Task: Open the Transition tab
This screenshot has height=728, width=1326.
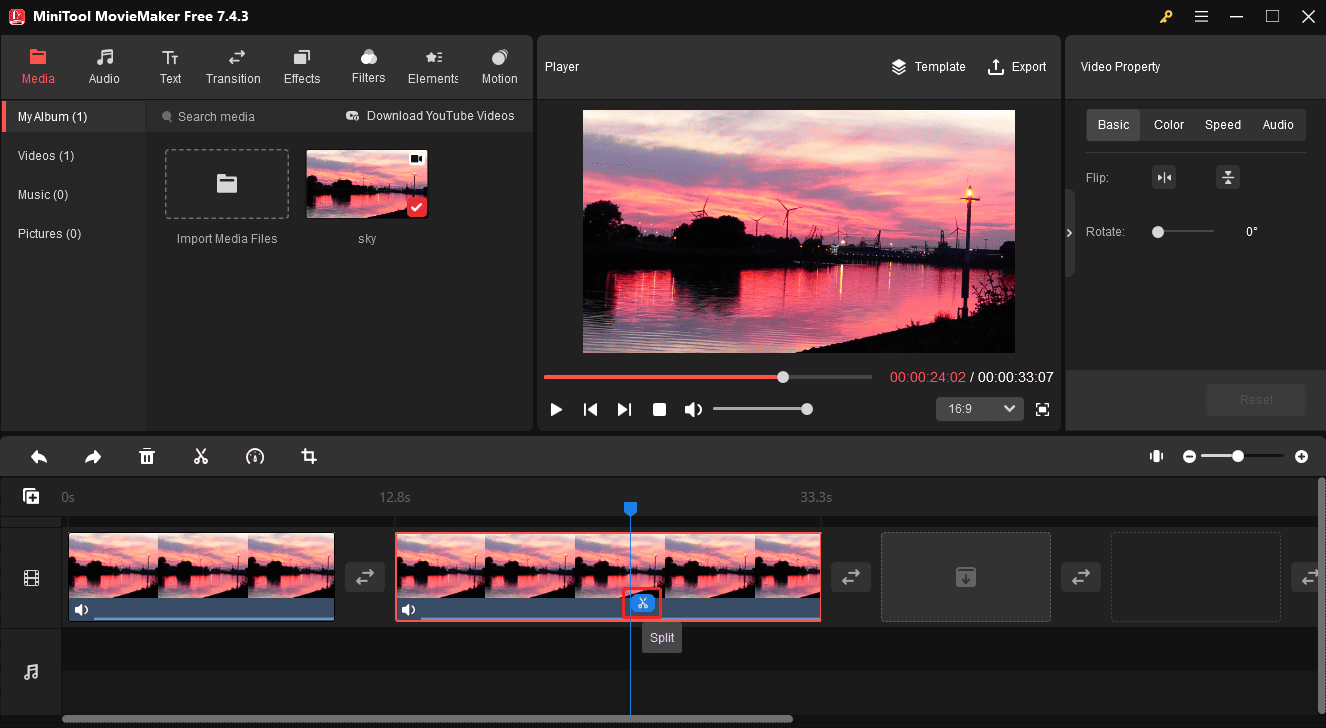Action: pyautogui.click(x=233, y=67)
